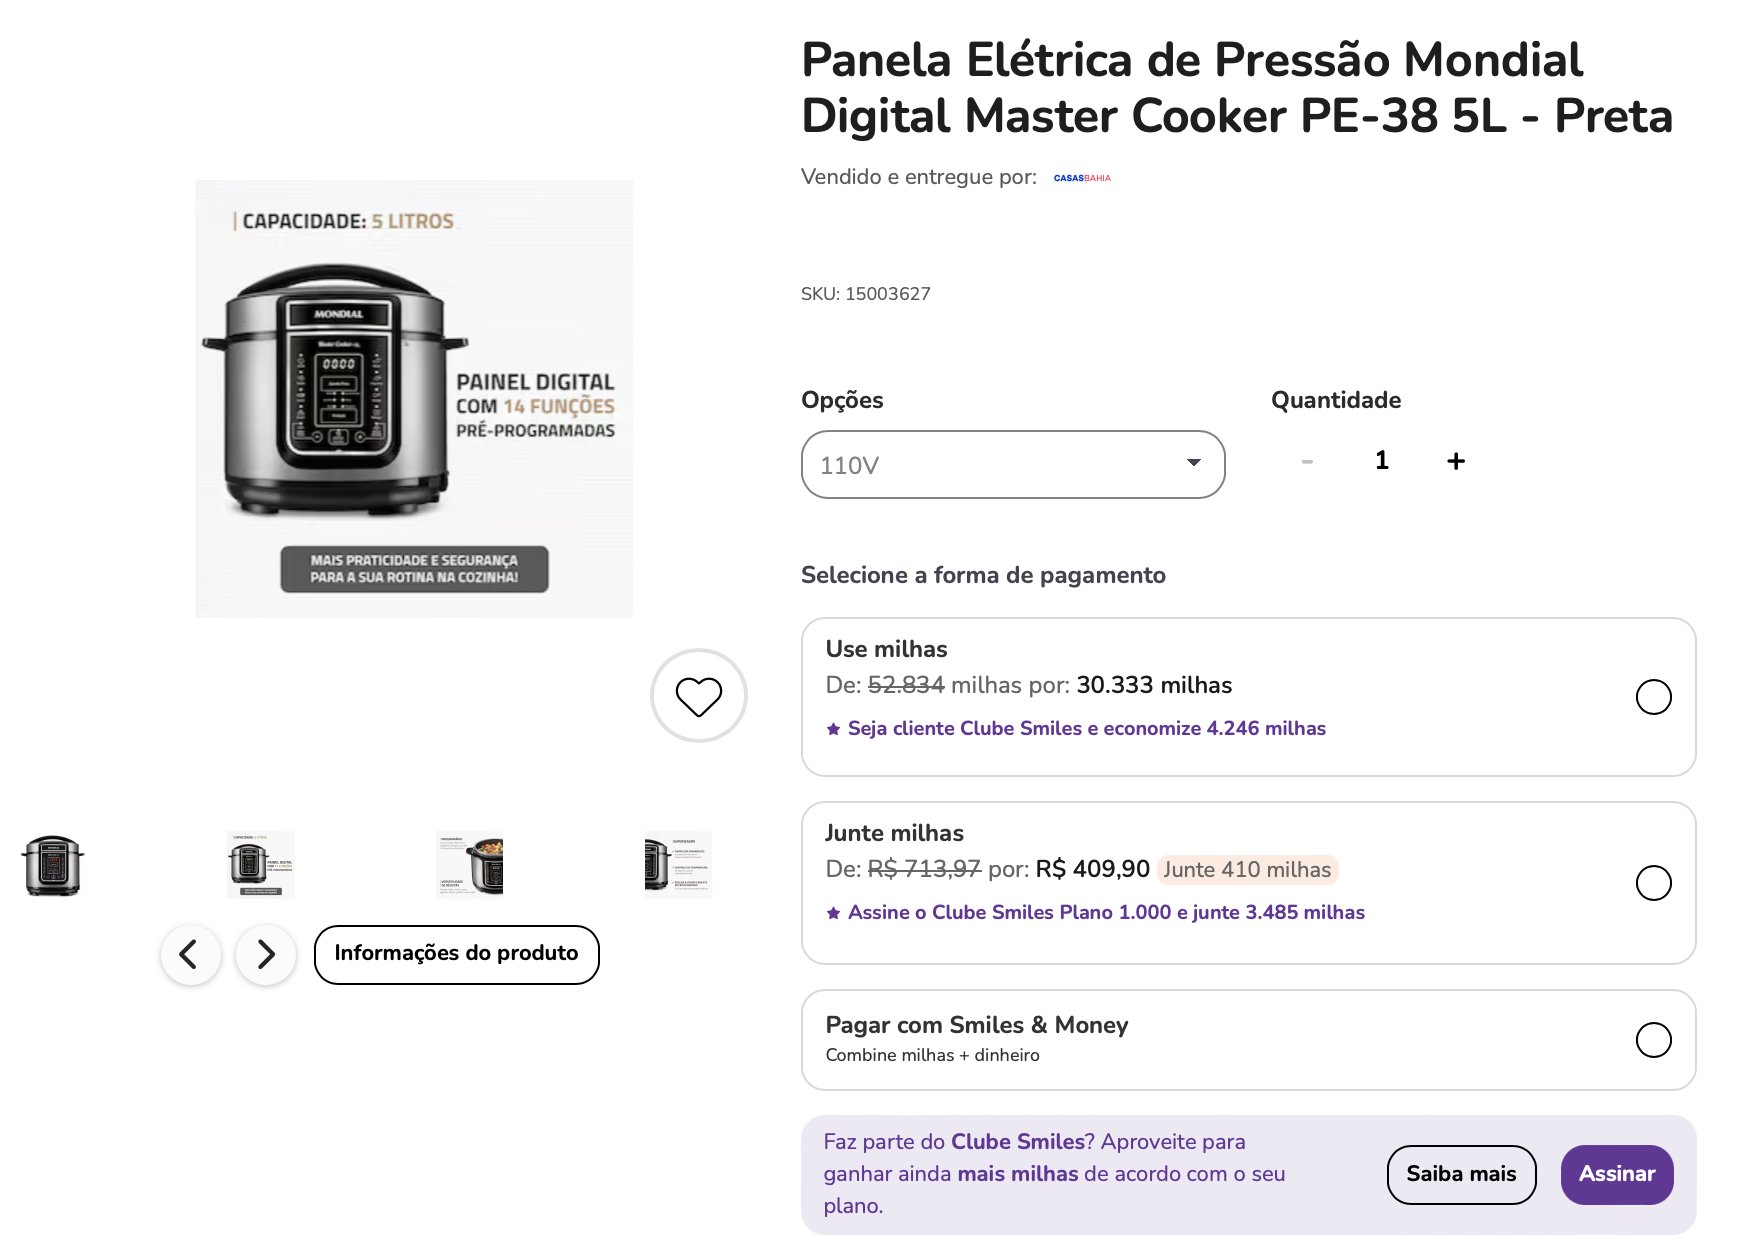Open Assine o Clube Smiles Plano 1.000 link

point(1106,913)
